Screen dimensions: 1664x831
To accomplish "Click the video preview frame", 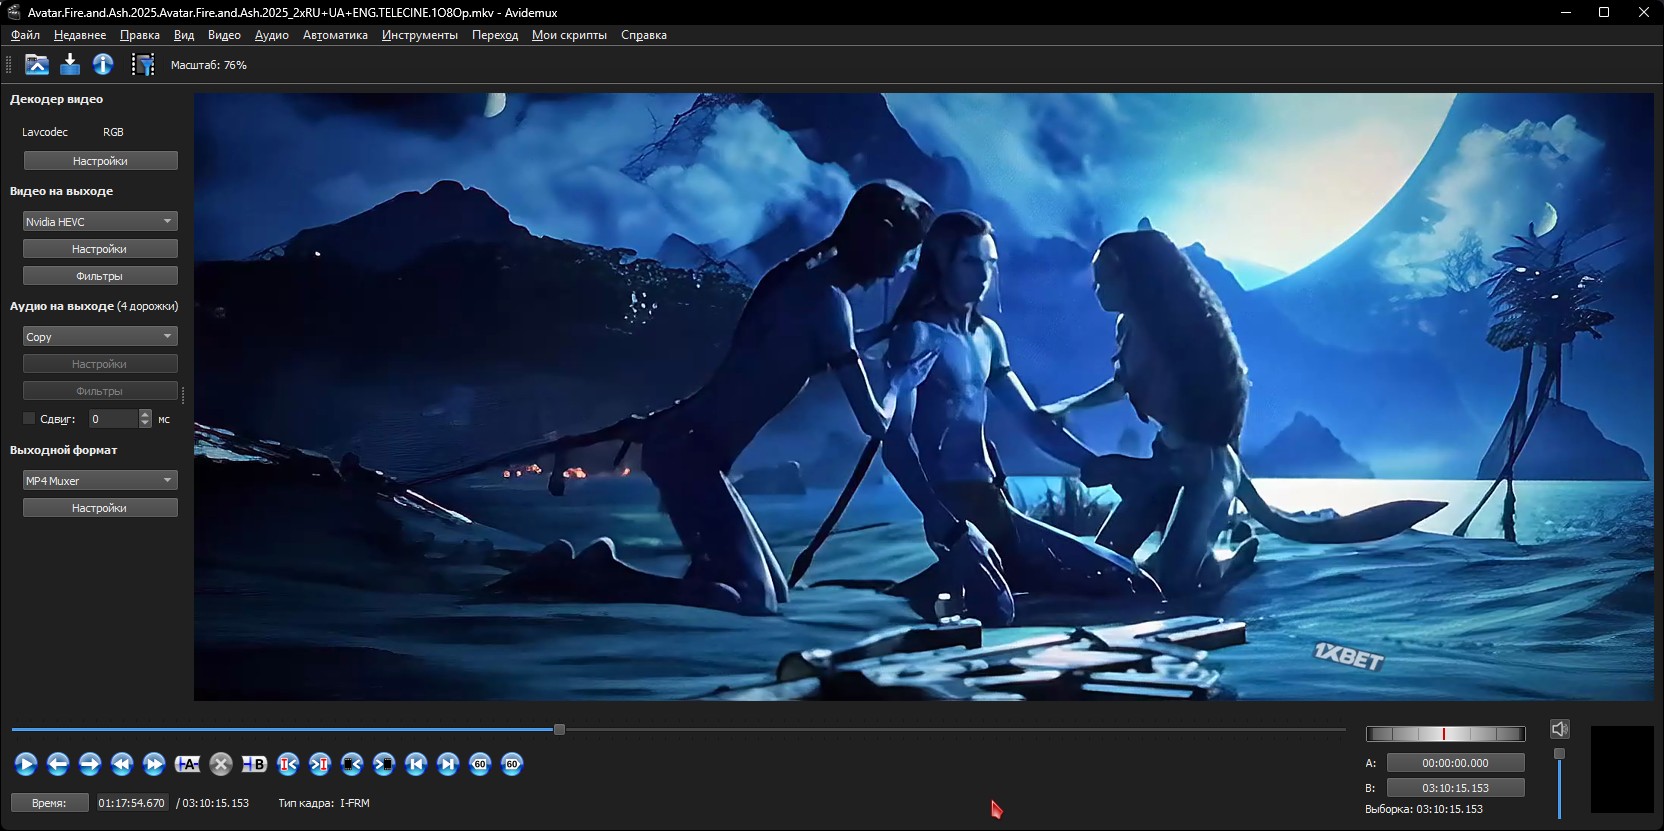I will click(924, 397).
